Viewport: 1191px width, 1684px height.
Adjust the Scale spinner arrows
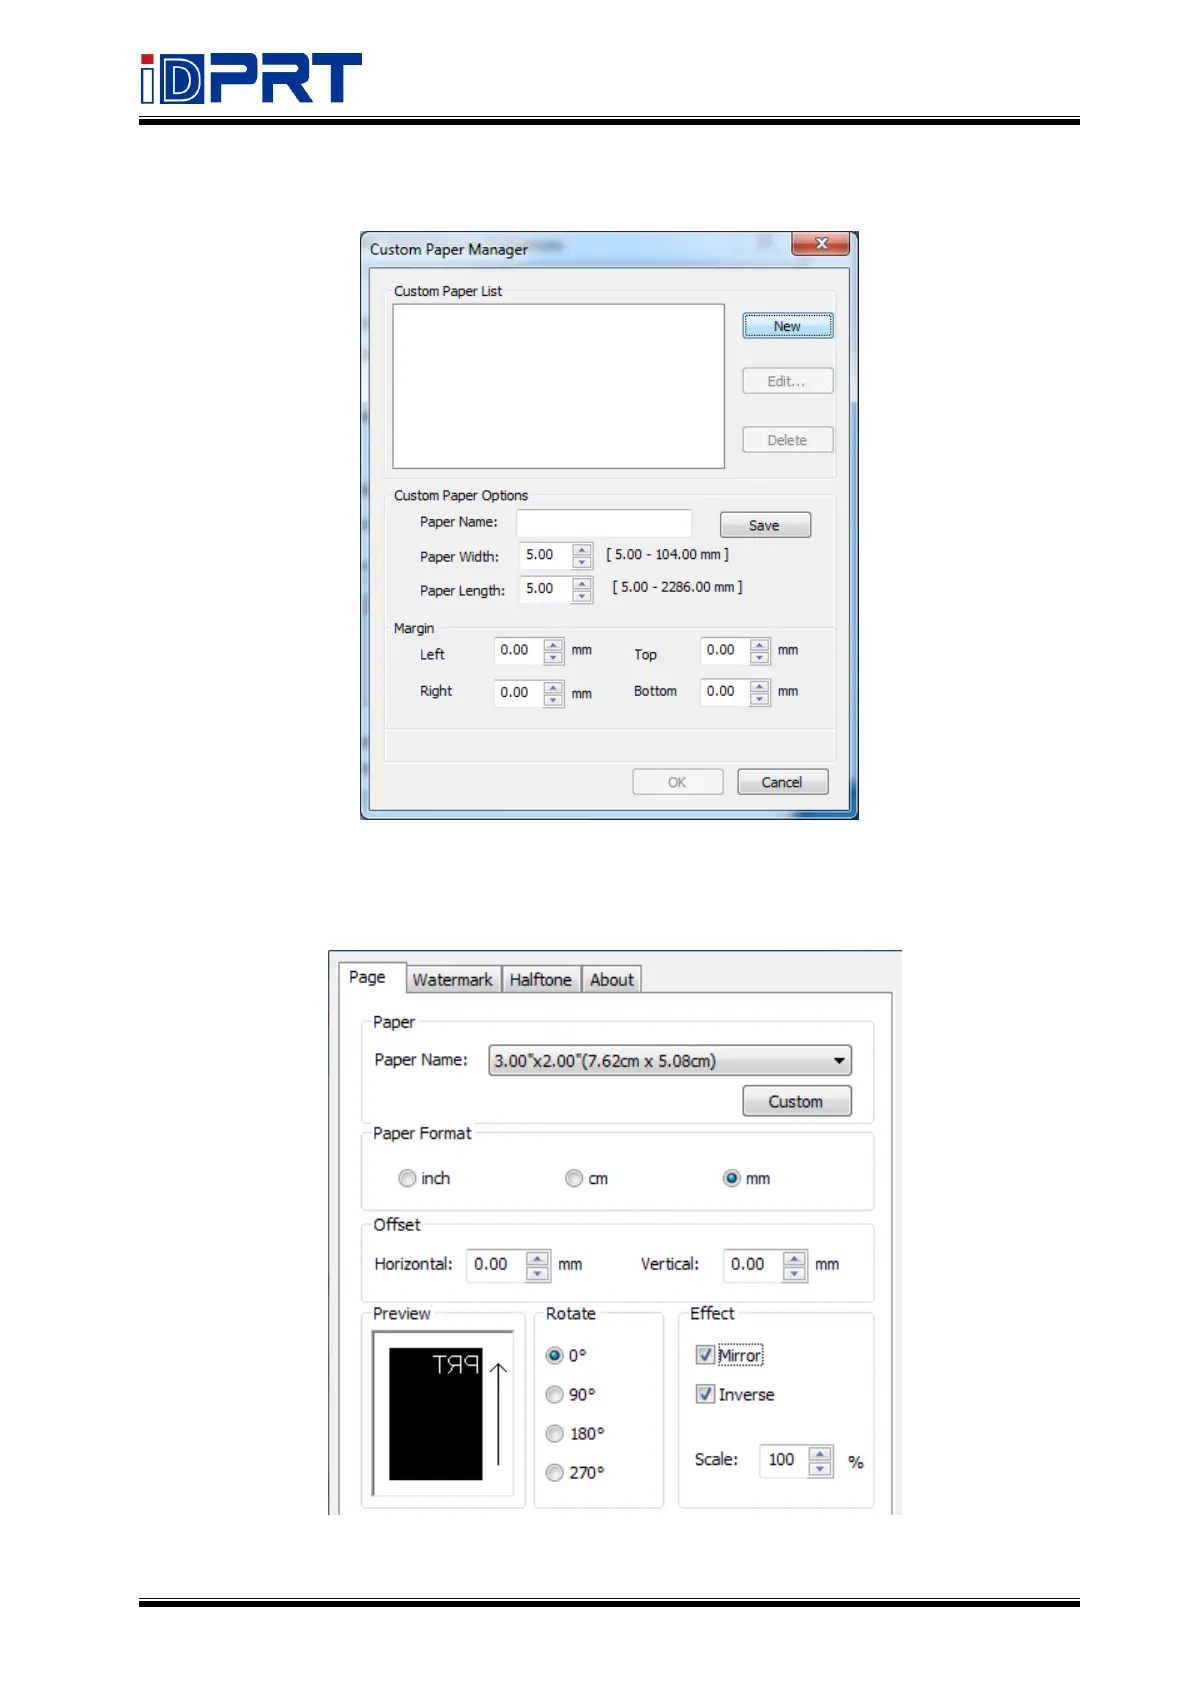(820, 1460)
